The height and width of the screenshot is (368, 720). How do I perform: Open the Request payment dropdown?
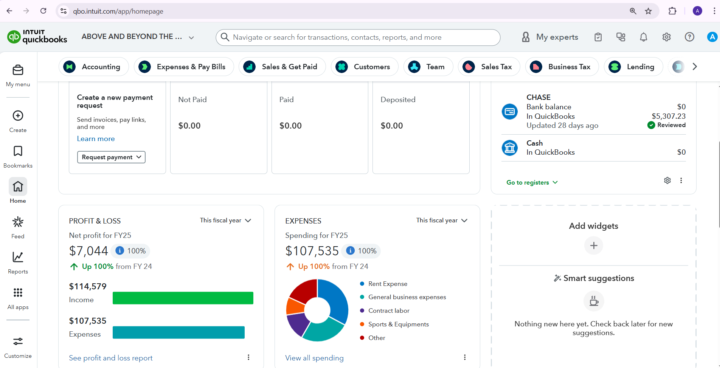111,157
